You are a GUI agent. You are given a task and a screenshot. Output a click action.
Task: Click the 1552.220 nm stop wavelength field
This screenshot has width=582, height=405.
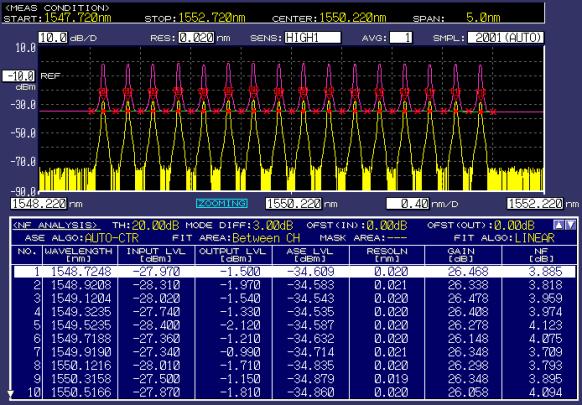tap(535, 203)
